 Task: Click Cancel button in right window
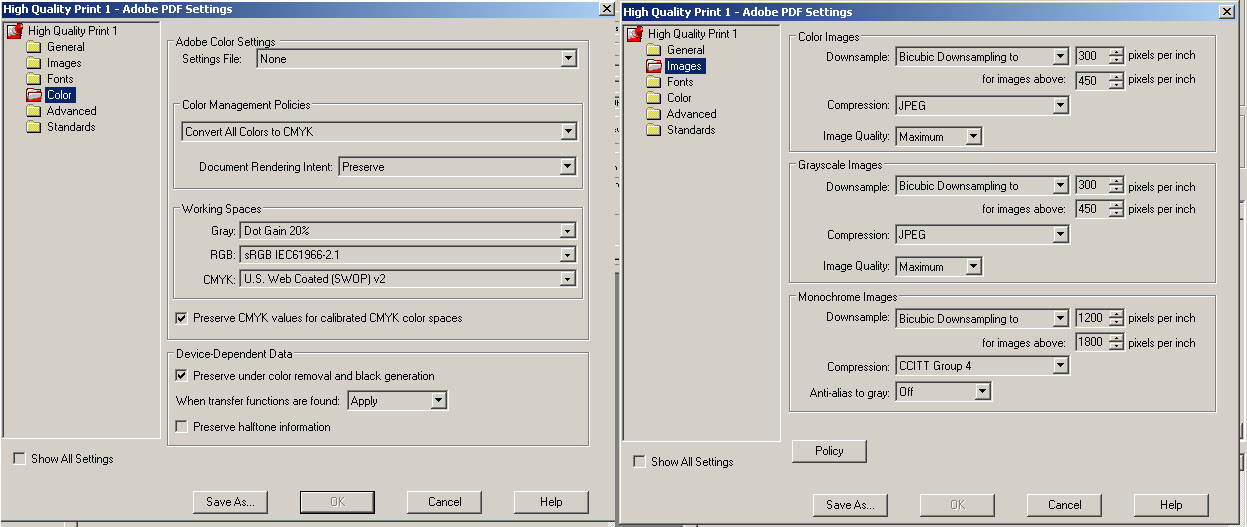coord(1065,505)
